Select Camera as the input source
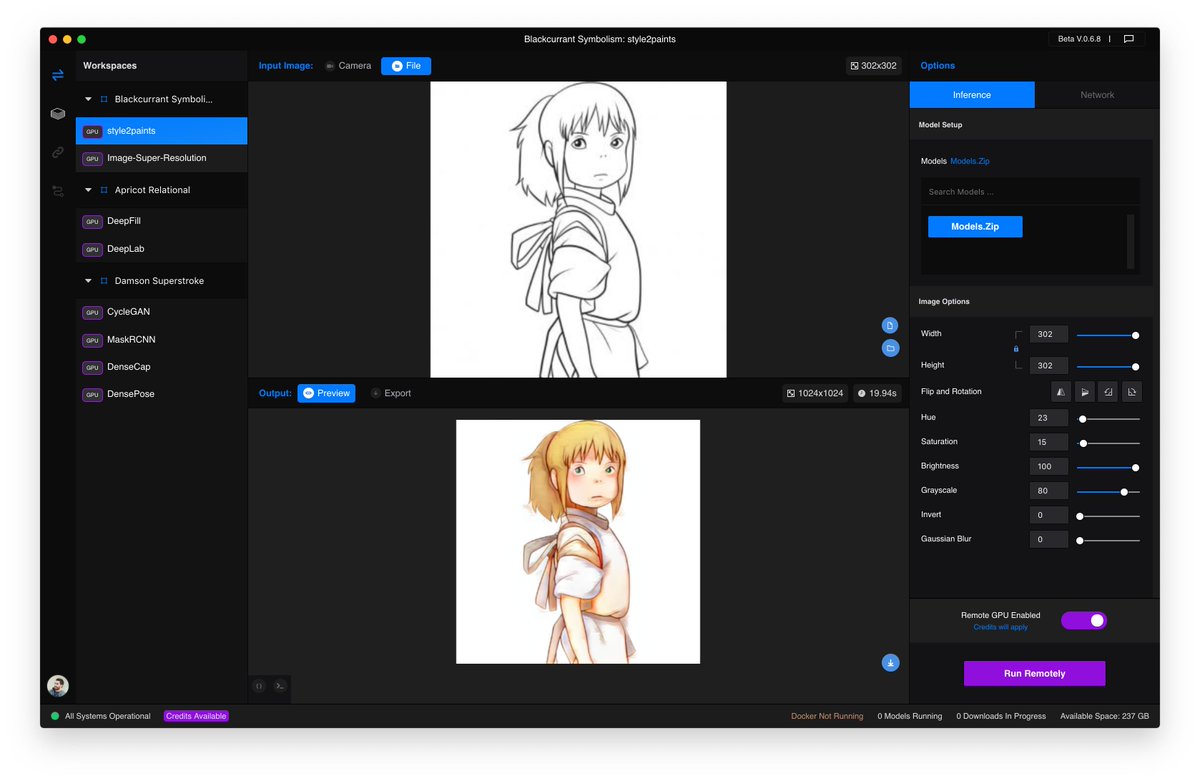Viewport: 1200px width, 781px height. [x=347, y=66]
